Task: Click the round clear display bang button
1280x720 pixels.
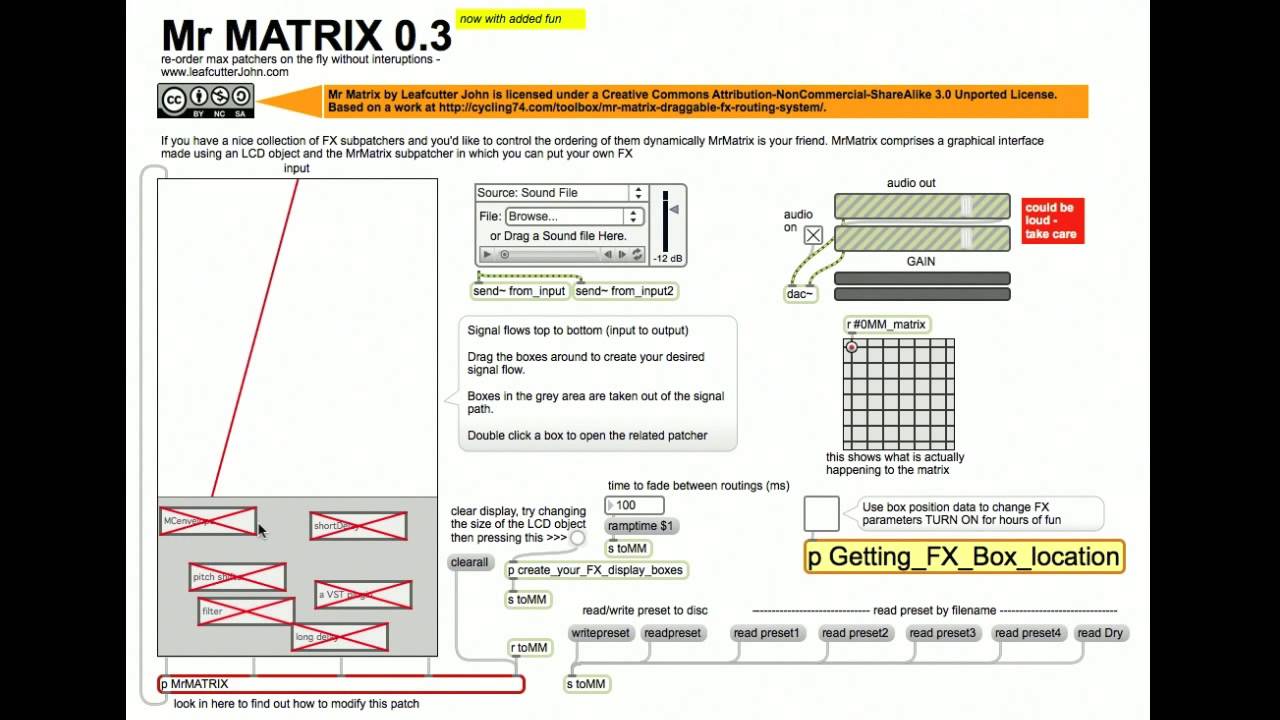Action: pyautogui.click(x=577, y=538)
